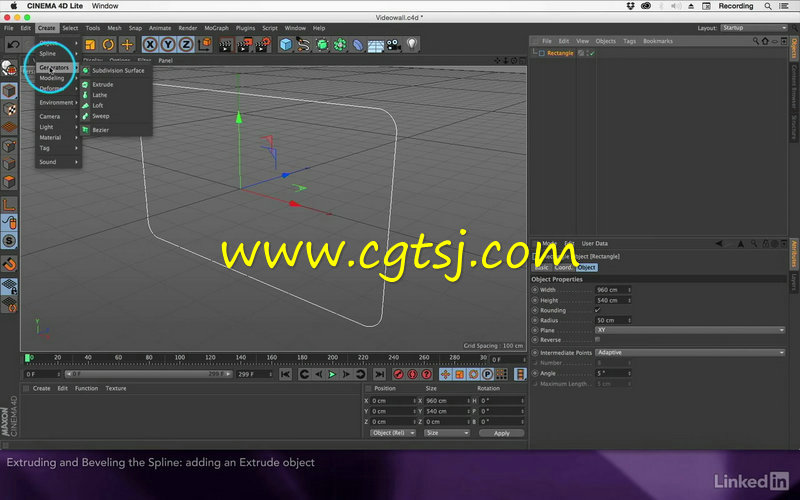Image resolution: width=800 pixels, height=500 pixels.
Task: Open the Layout Startup dropdown
Action: (754, 28)
